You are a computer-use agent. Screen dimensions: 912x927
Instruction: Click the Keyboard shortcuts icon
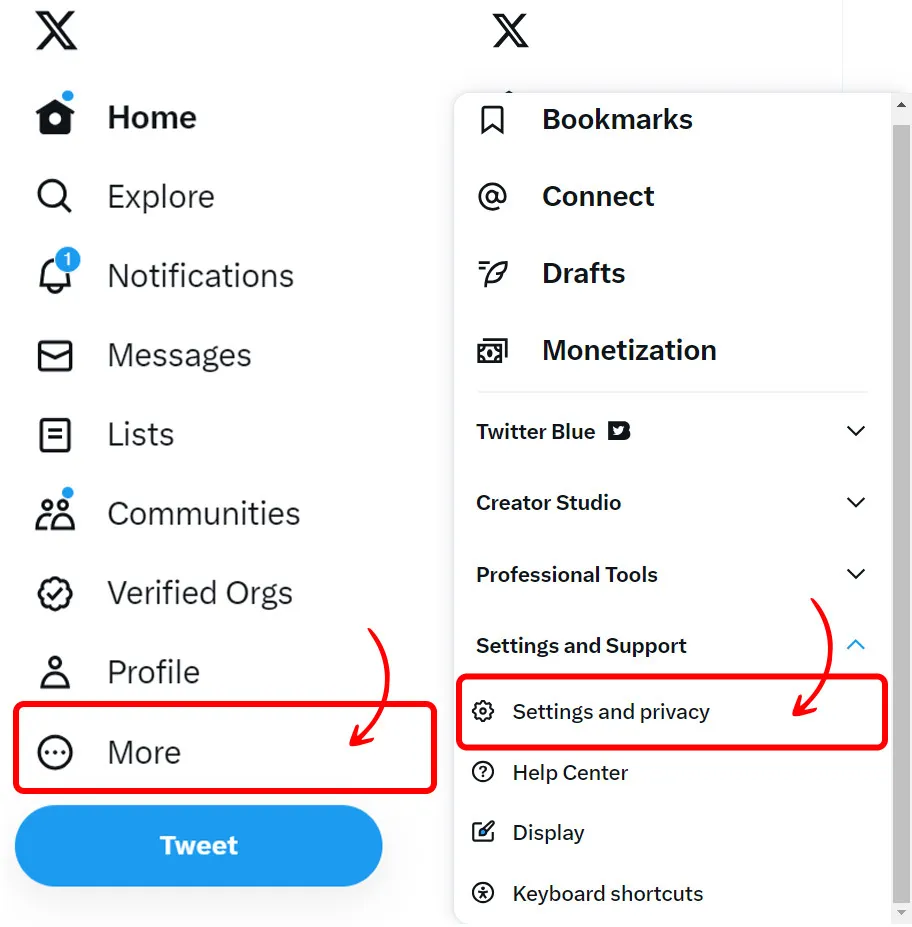[483, 893]
